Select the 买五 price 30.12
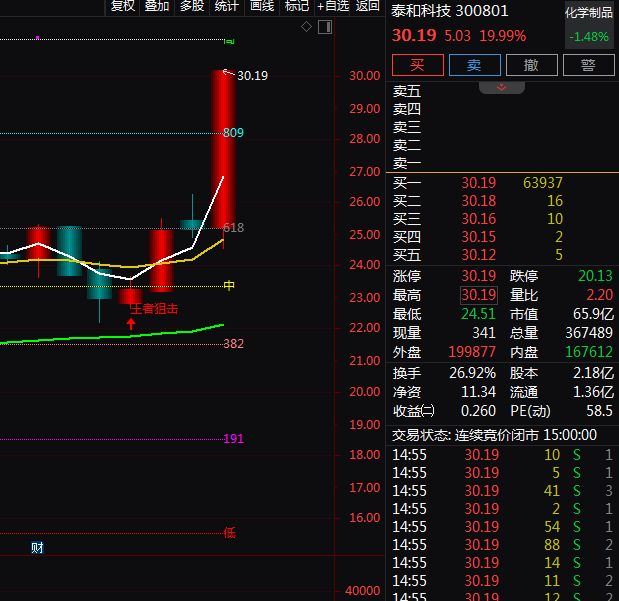Image resolution: width=619 pixels, height=601 pixels. click(478, 255)
